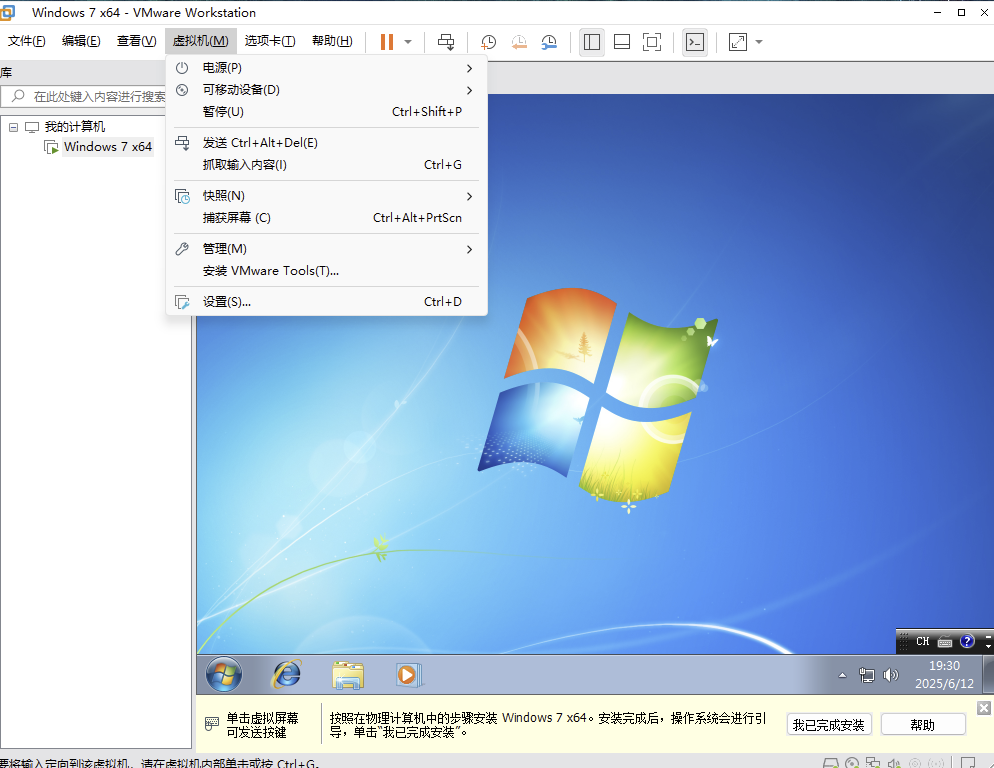Close the open 虚拟机(M) menu
Screen dimensions: 994x768
(200, 41)
